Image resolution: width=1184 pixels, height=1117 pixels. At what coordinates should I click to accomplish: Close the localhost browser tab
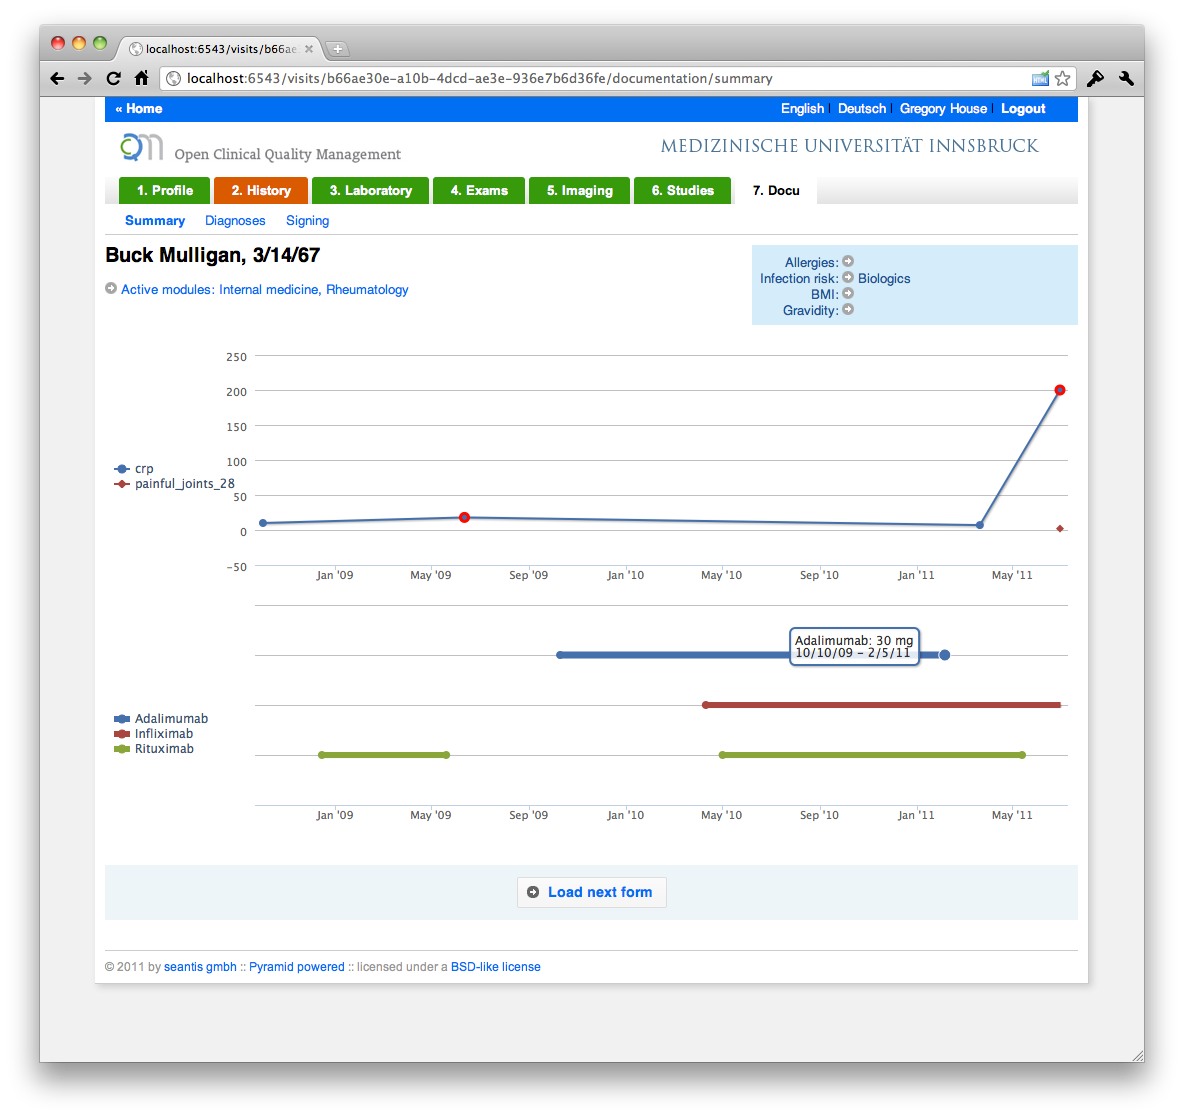(309, 49)
